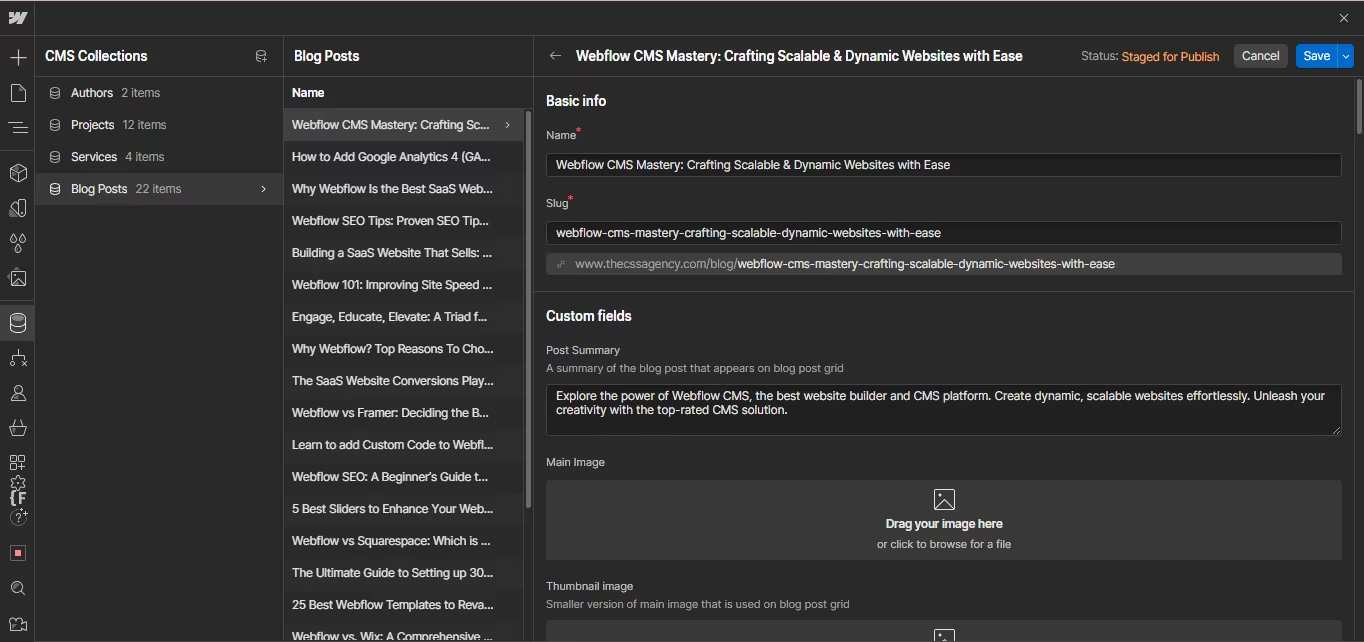
Task: Open 'How to Add Google Analytics 4' post
Action: tap(403, 157)
